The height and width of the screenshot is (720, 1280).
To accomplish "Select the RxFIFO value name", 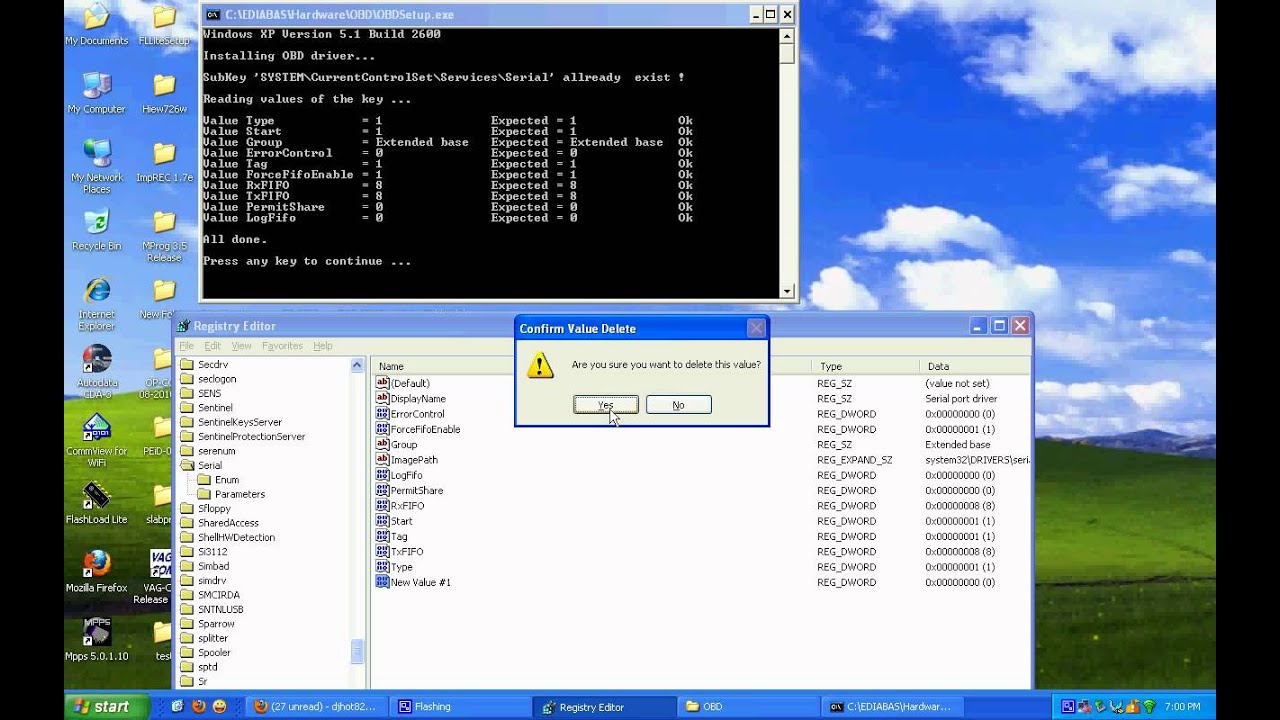I will (407, 506).
